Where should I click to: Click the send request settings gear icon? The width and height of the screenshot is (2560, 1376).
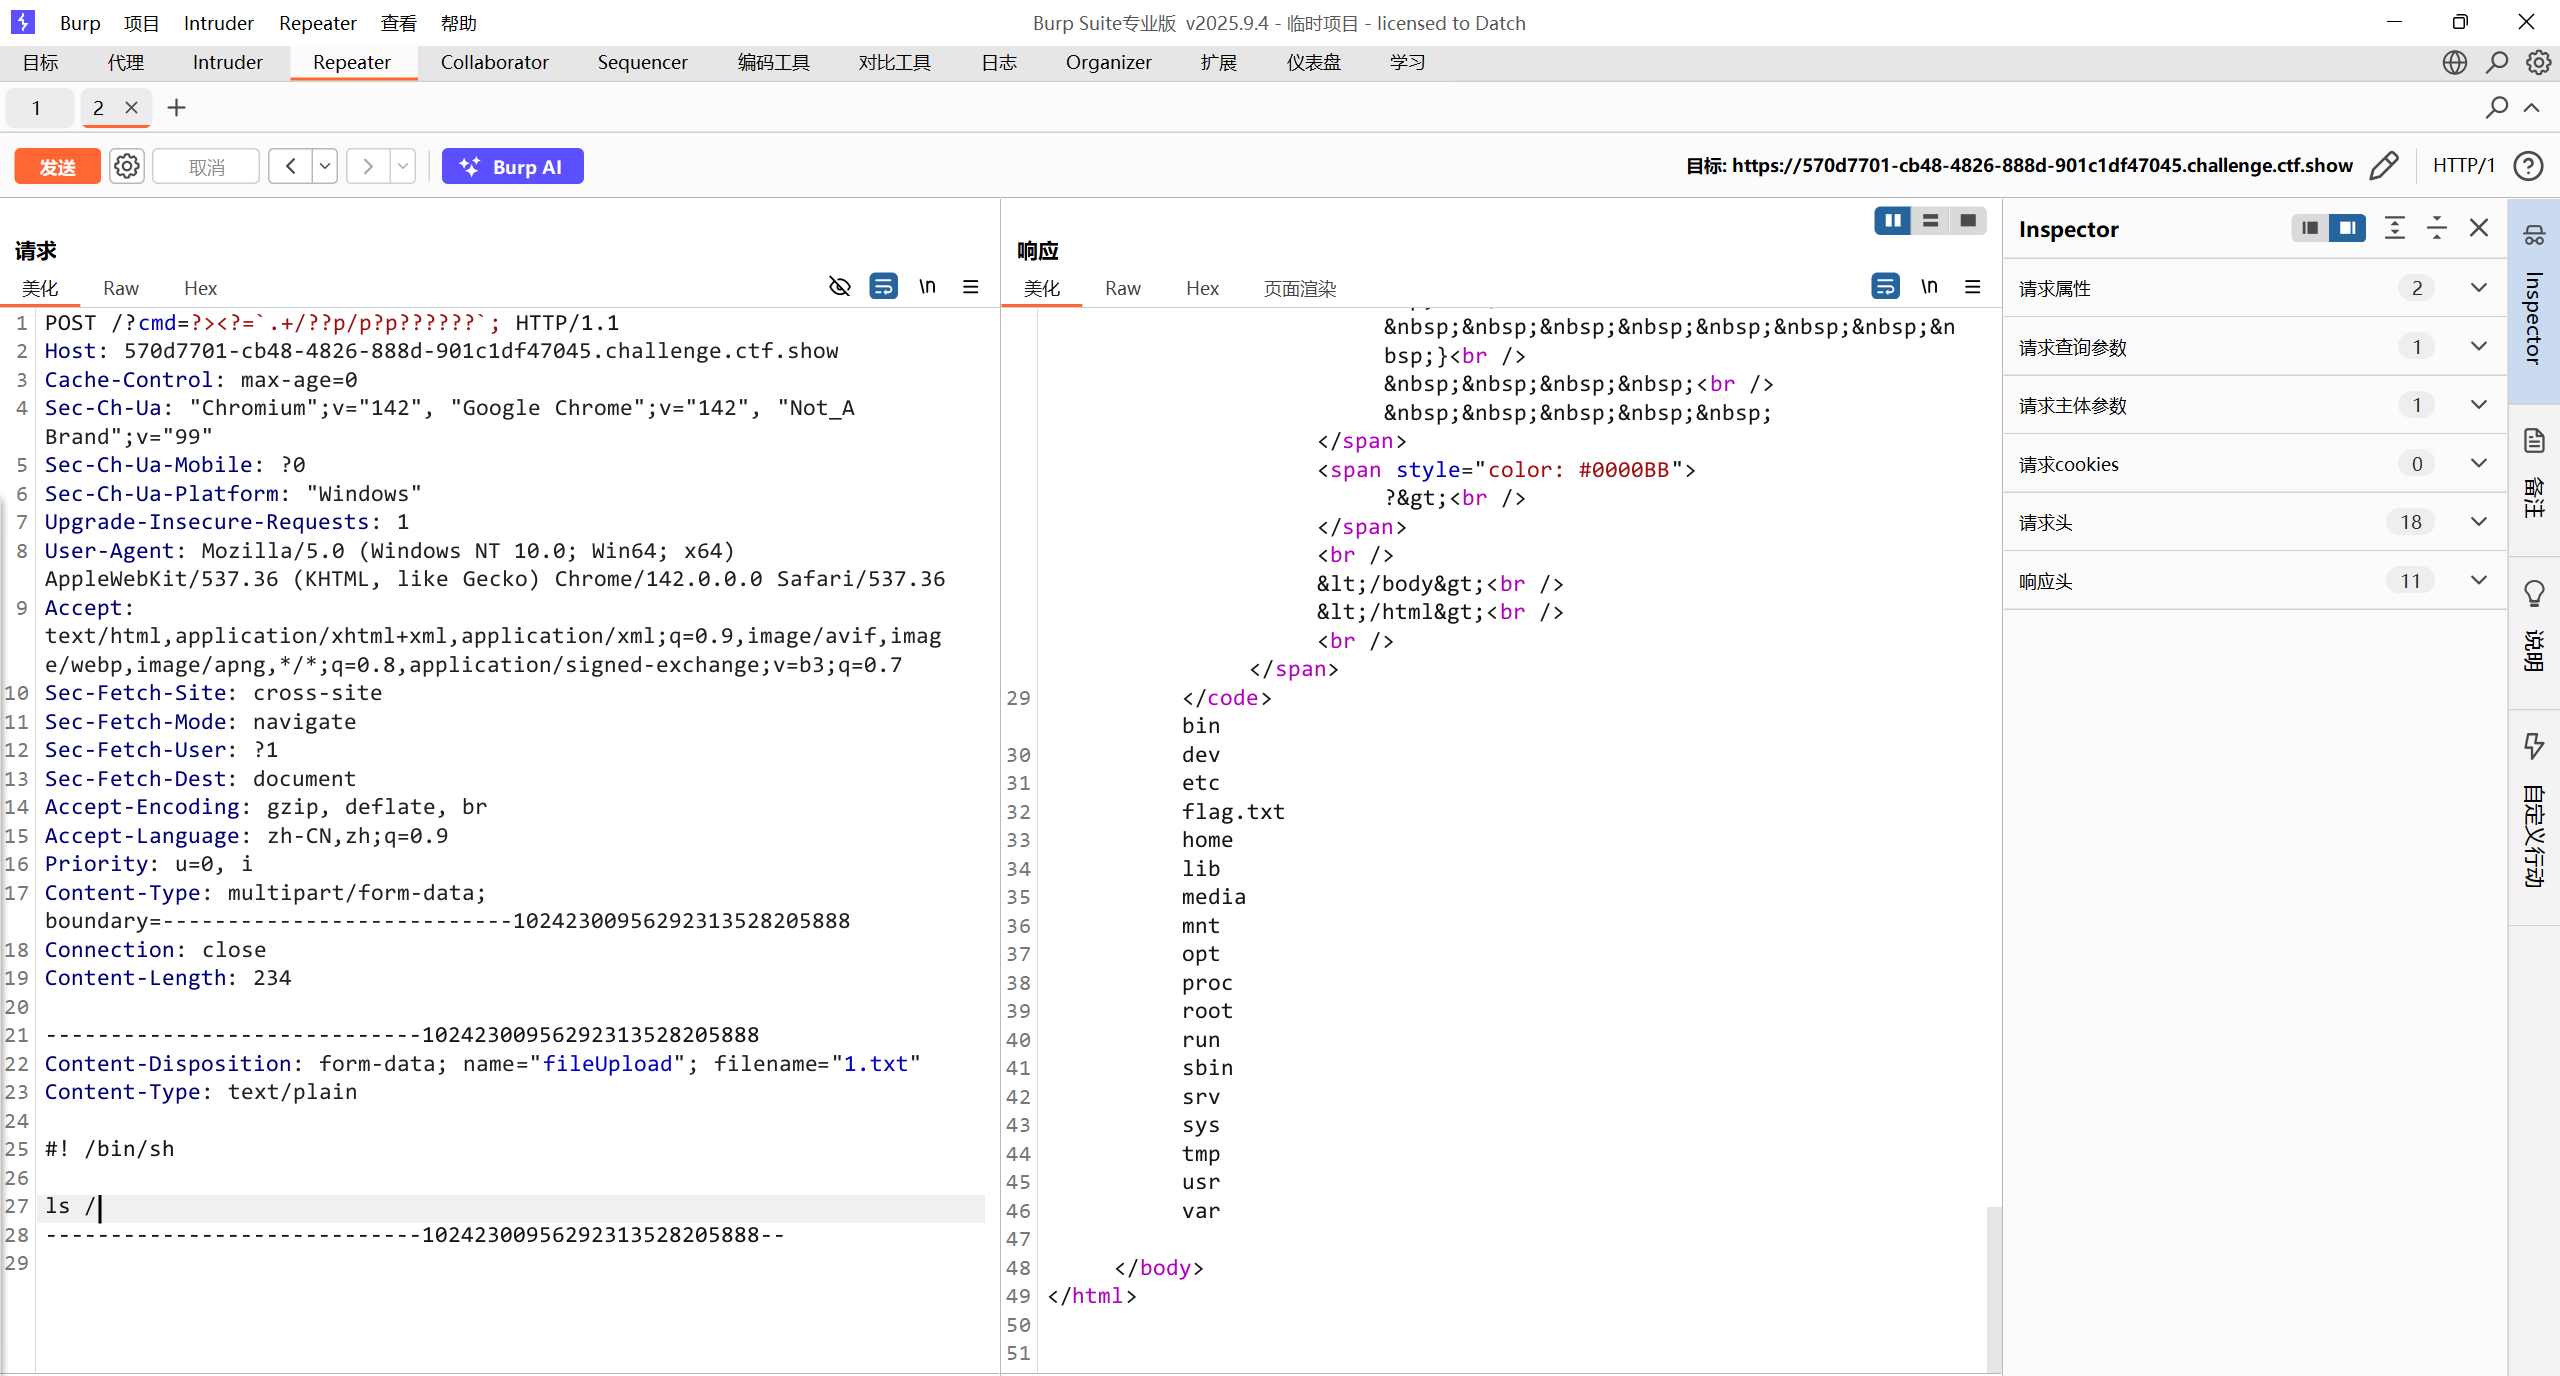[127, 166]
